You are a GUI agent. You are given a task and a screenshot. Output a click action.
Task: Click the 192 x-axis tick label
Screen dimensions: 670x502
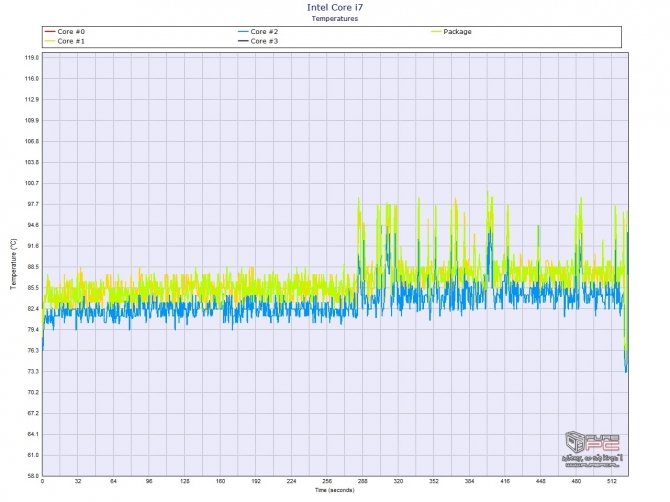tap(256, 481)
